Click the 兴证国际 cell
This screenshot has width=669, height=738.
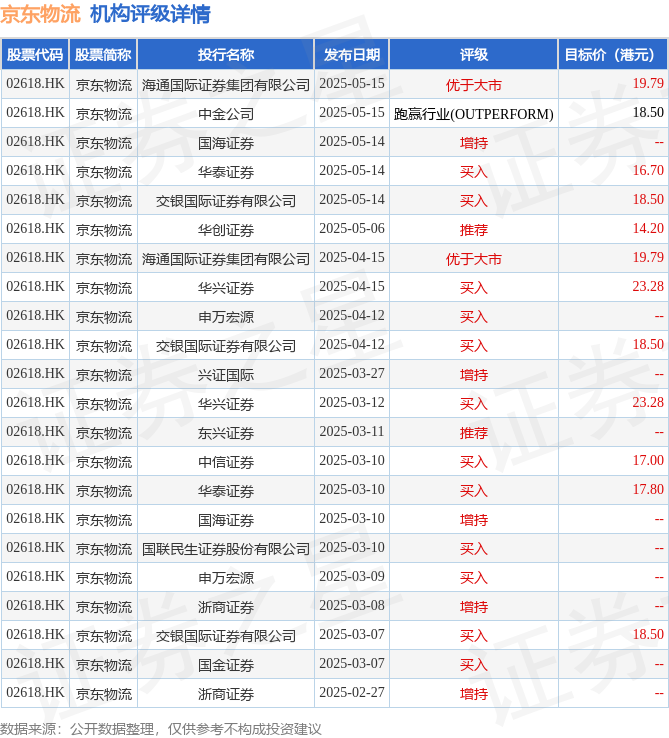(226, 375)
